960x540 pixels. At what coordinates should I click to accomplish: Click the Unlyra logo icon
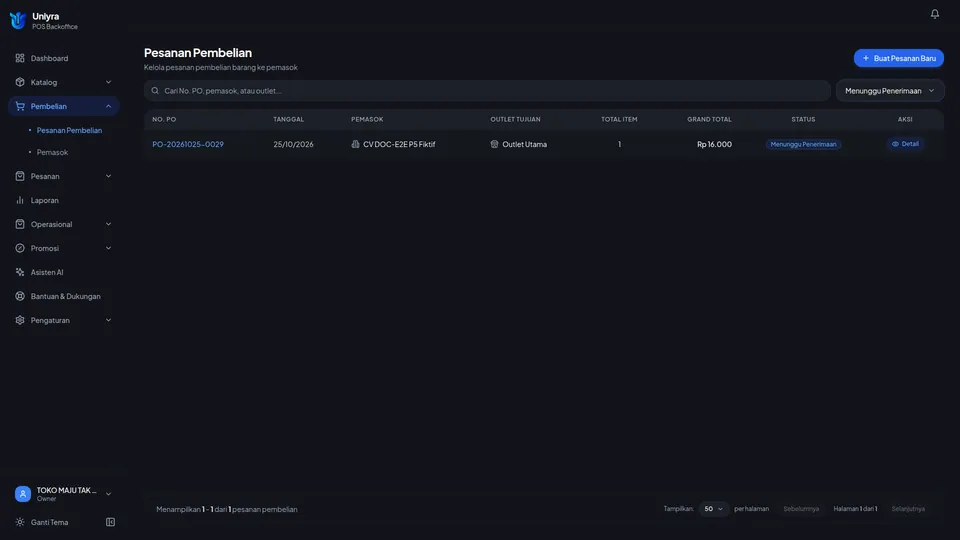point(18,20)
